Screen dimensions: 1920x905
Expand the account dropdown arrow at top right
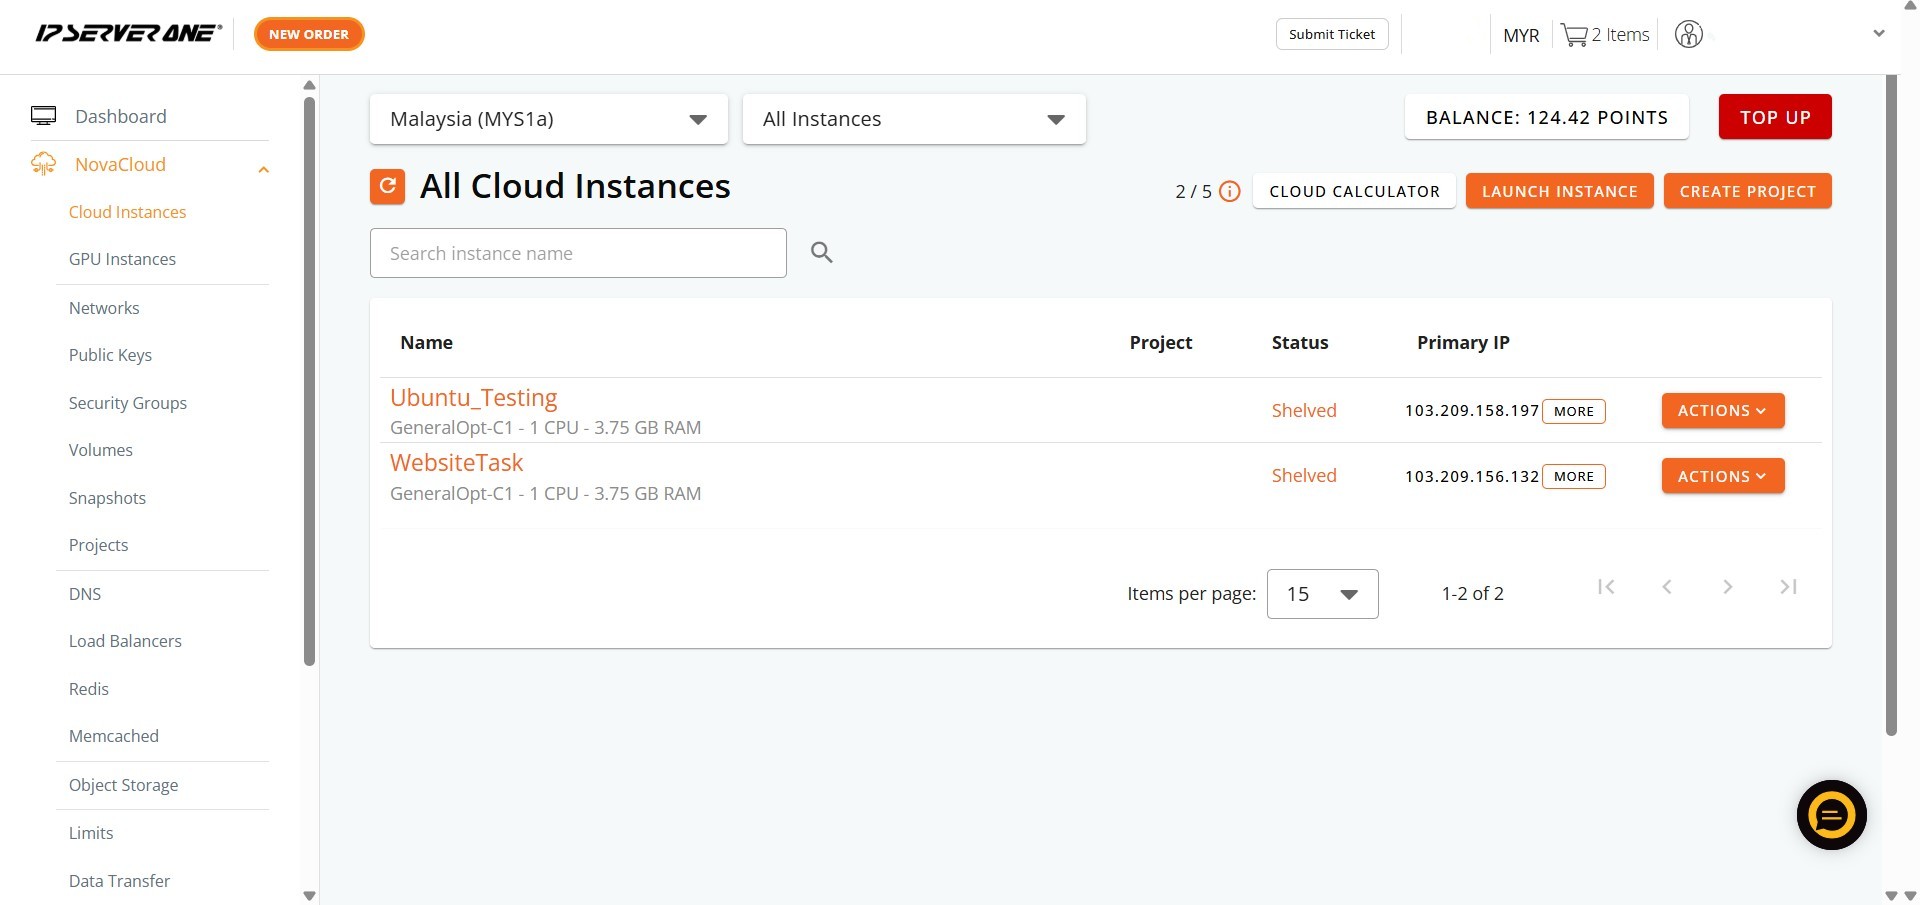point(1879,33)
